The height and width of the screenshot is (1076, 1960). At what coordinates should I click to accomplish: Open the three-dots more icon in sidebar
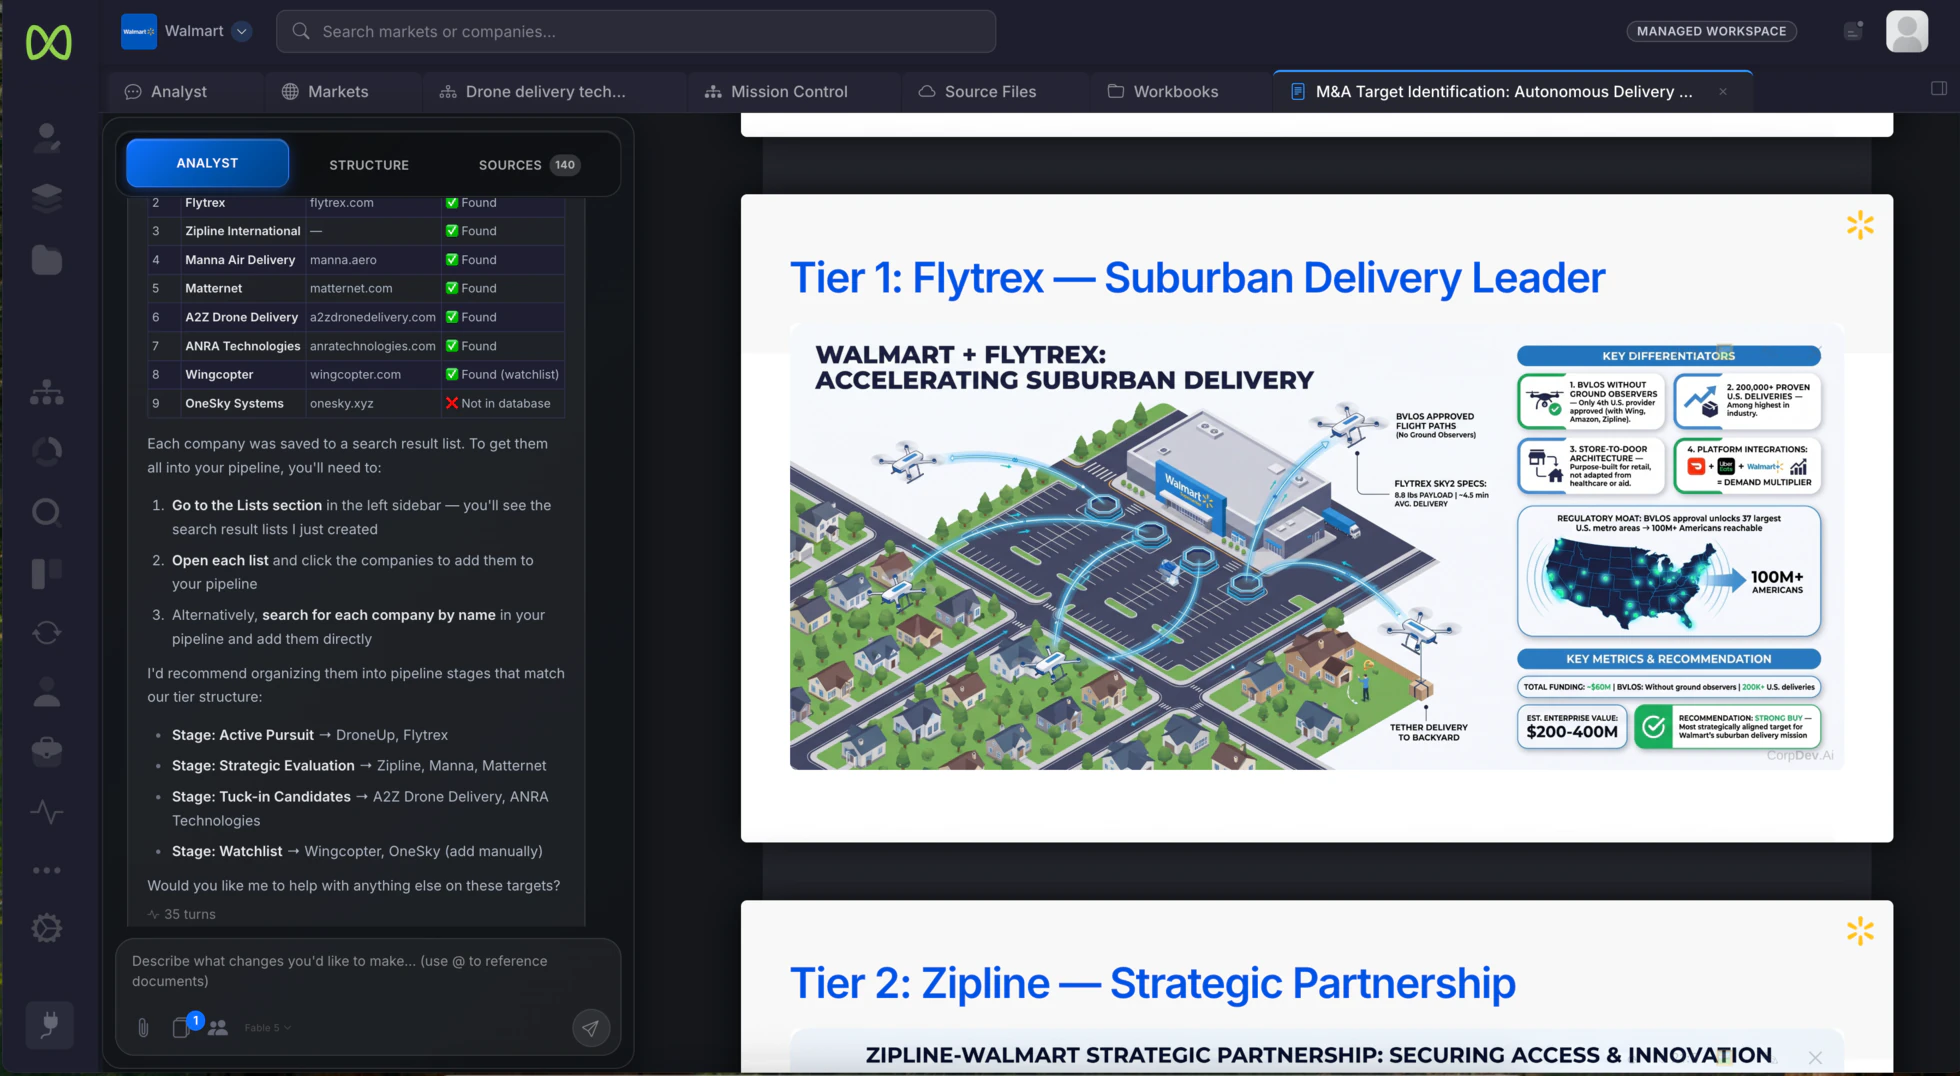[46, 870]
